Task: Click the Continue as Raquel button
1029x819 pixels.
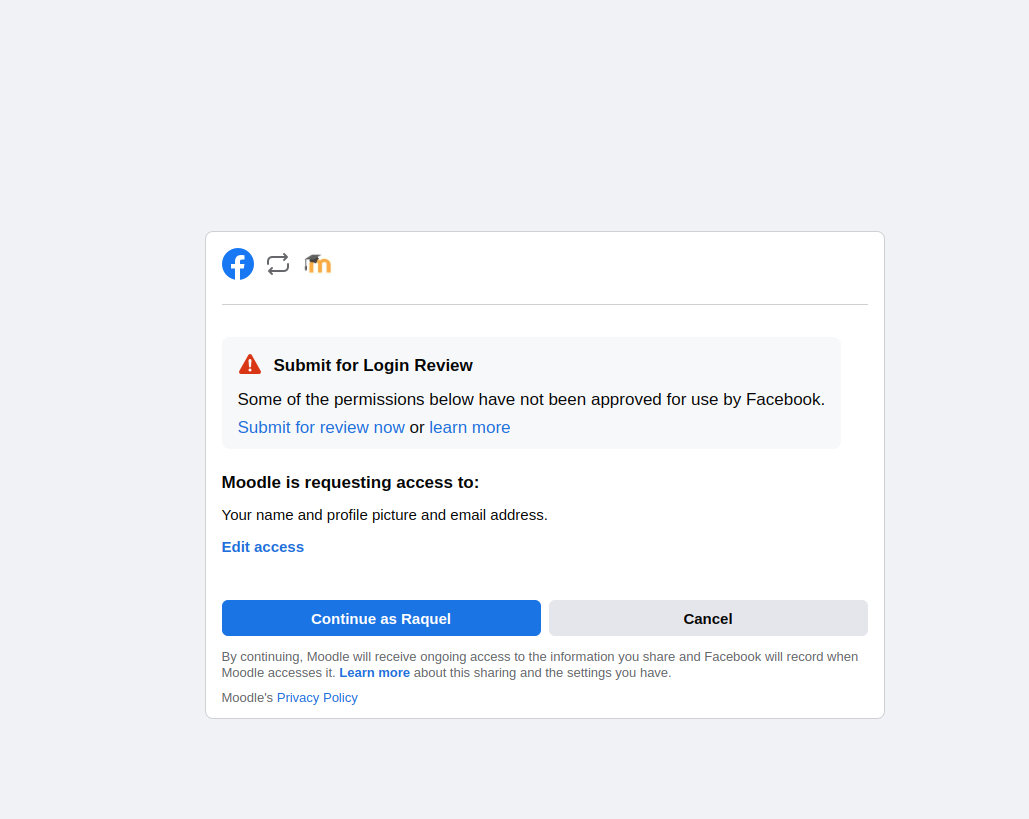Action: (x=381, y=618)
